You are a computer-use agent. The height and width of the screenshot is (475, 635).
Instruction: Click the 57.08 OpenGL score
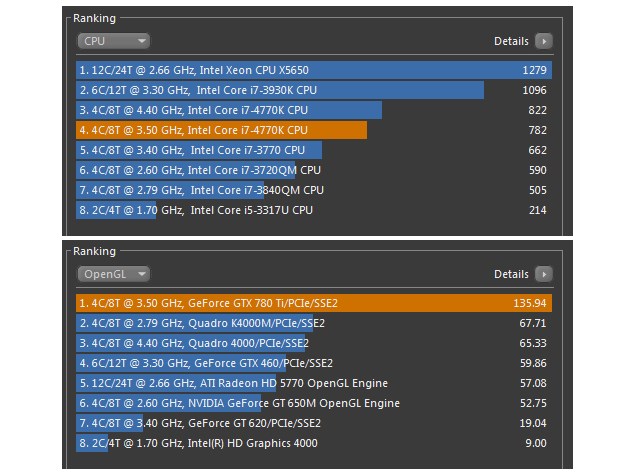click(x=533, y=383)
